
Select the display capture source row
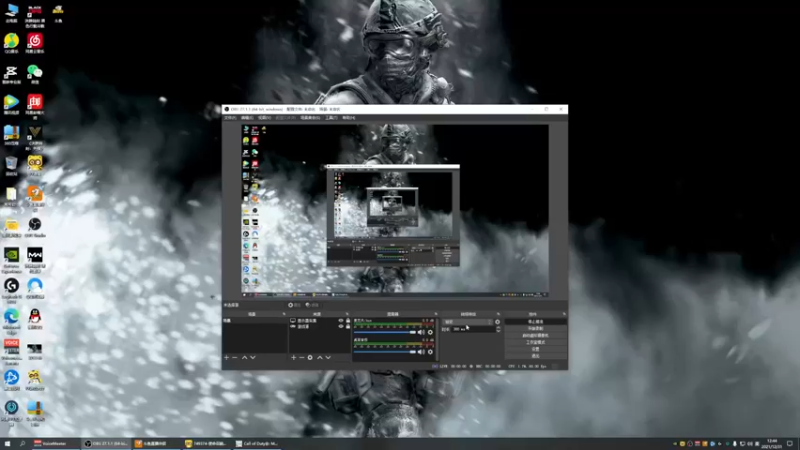pos(320,320)
